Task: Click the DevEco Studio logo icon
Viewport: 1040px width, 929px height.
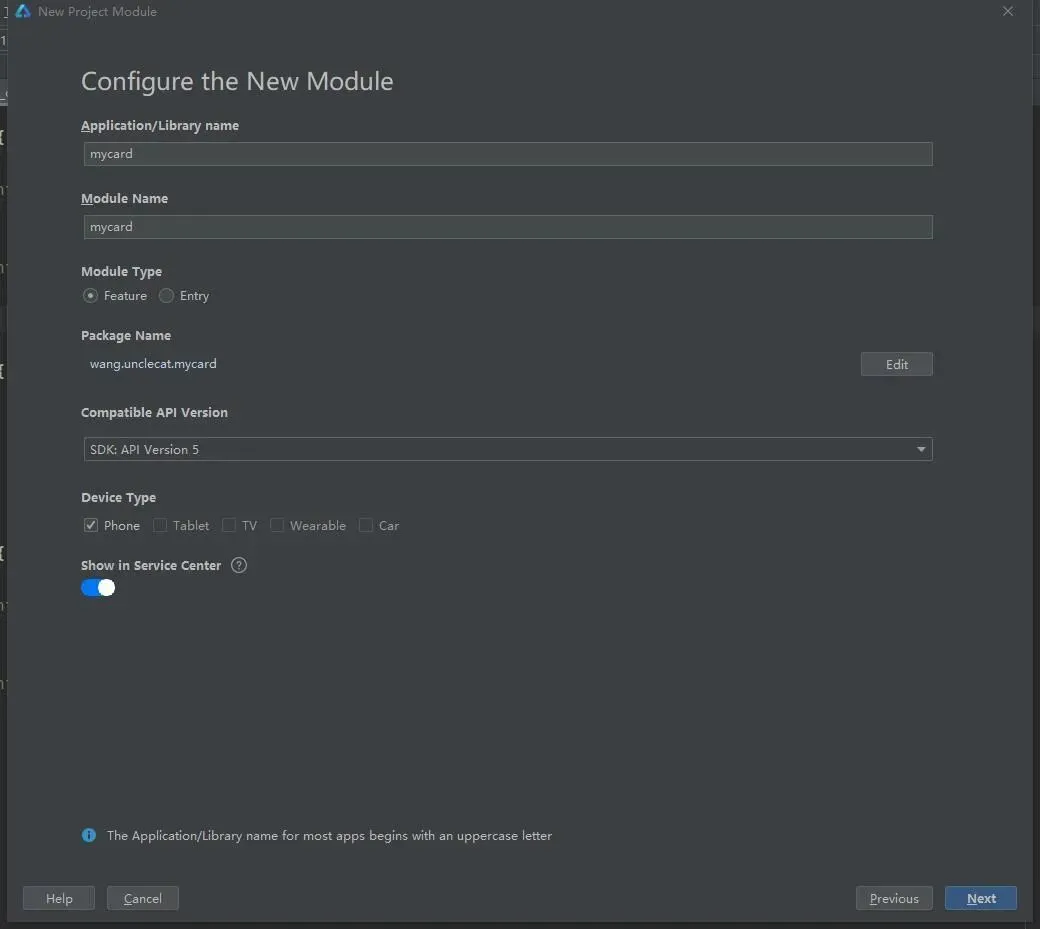Action: [23, 12]
